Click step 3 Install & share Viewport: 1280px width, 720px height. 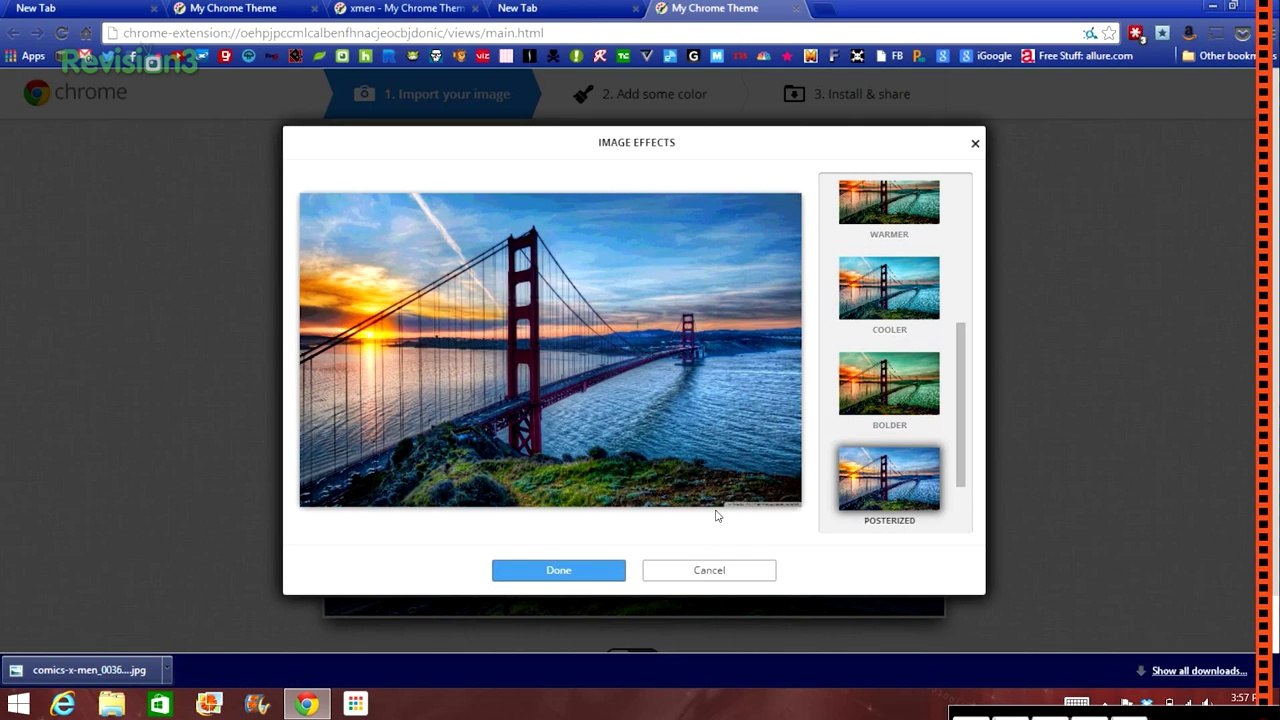click(847, 94)
